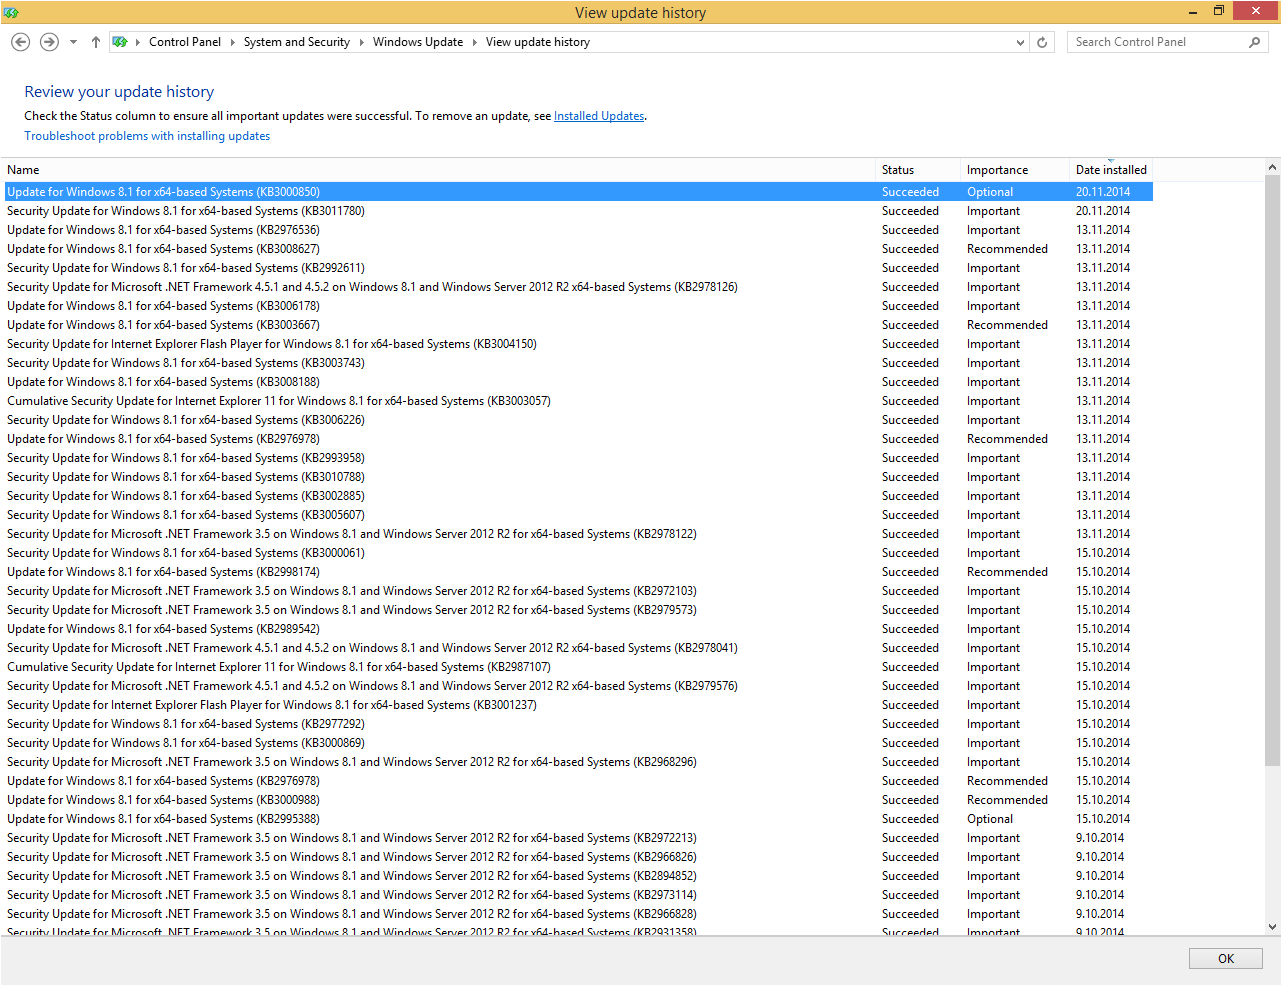1282x986 pixels.
Task: Open the Installed Updates link
Action: pos(599,116)
